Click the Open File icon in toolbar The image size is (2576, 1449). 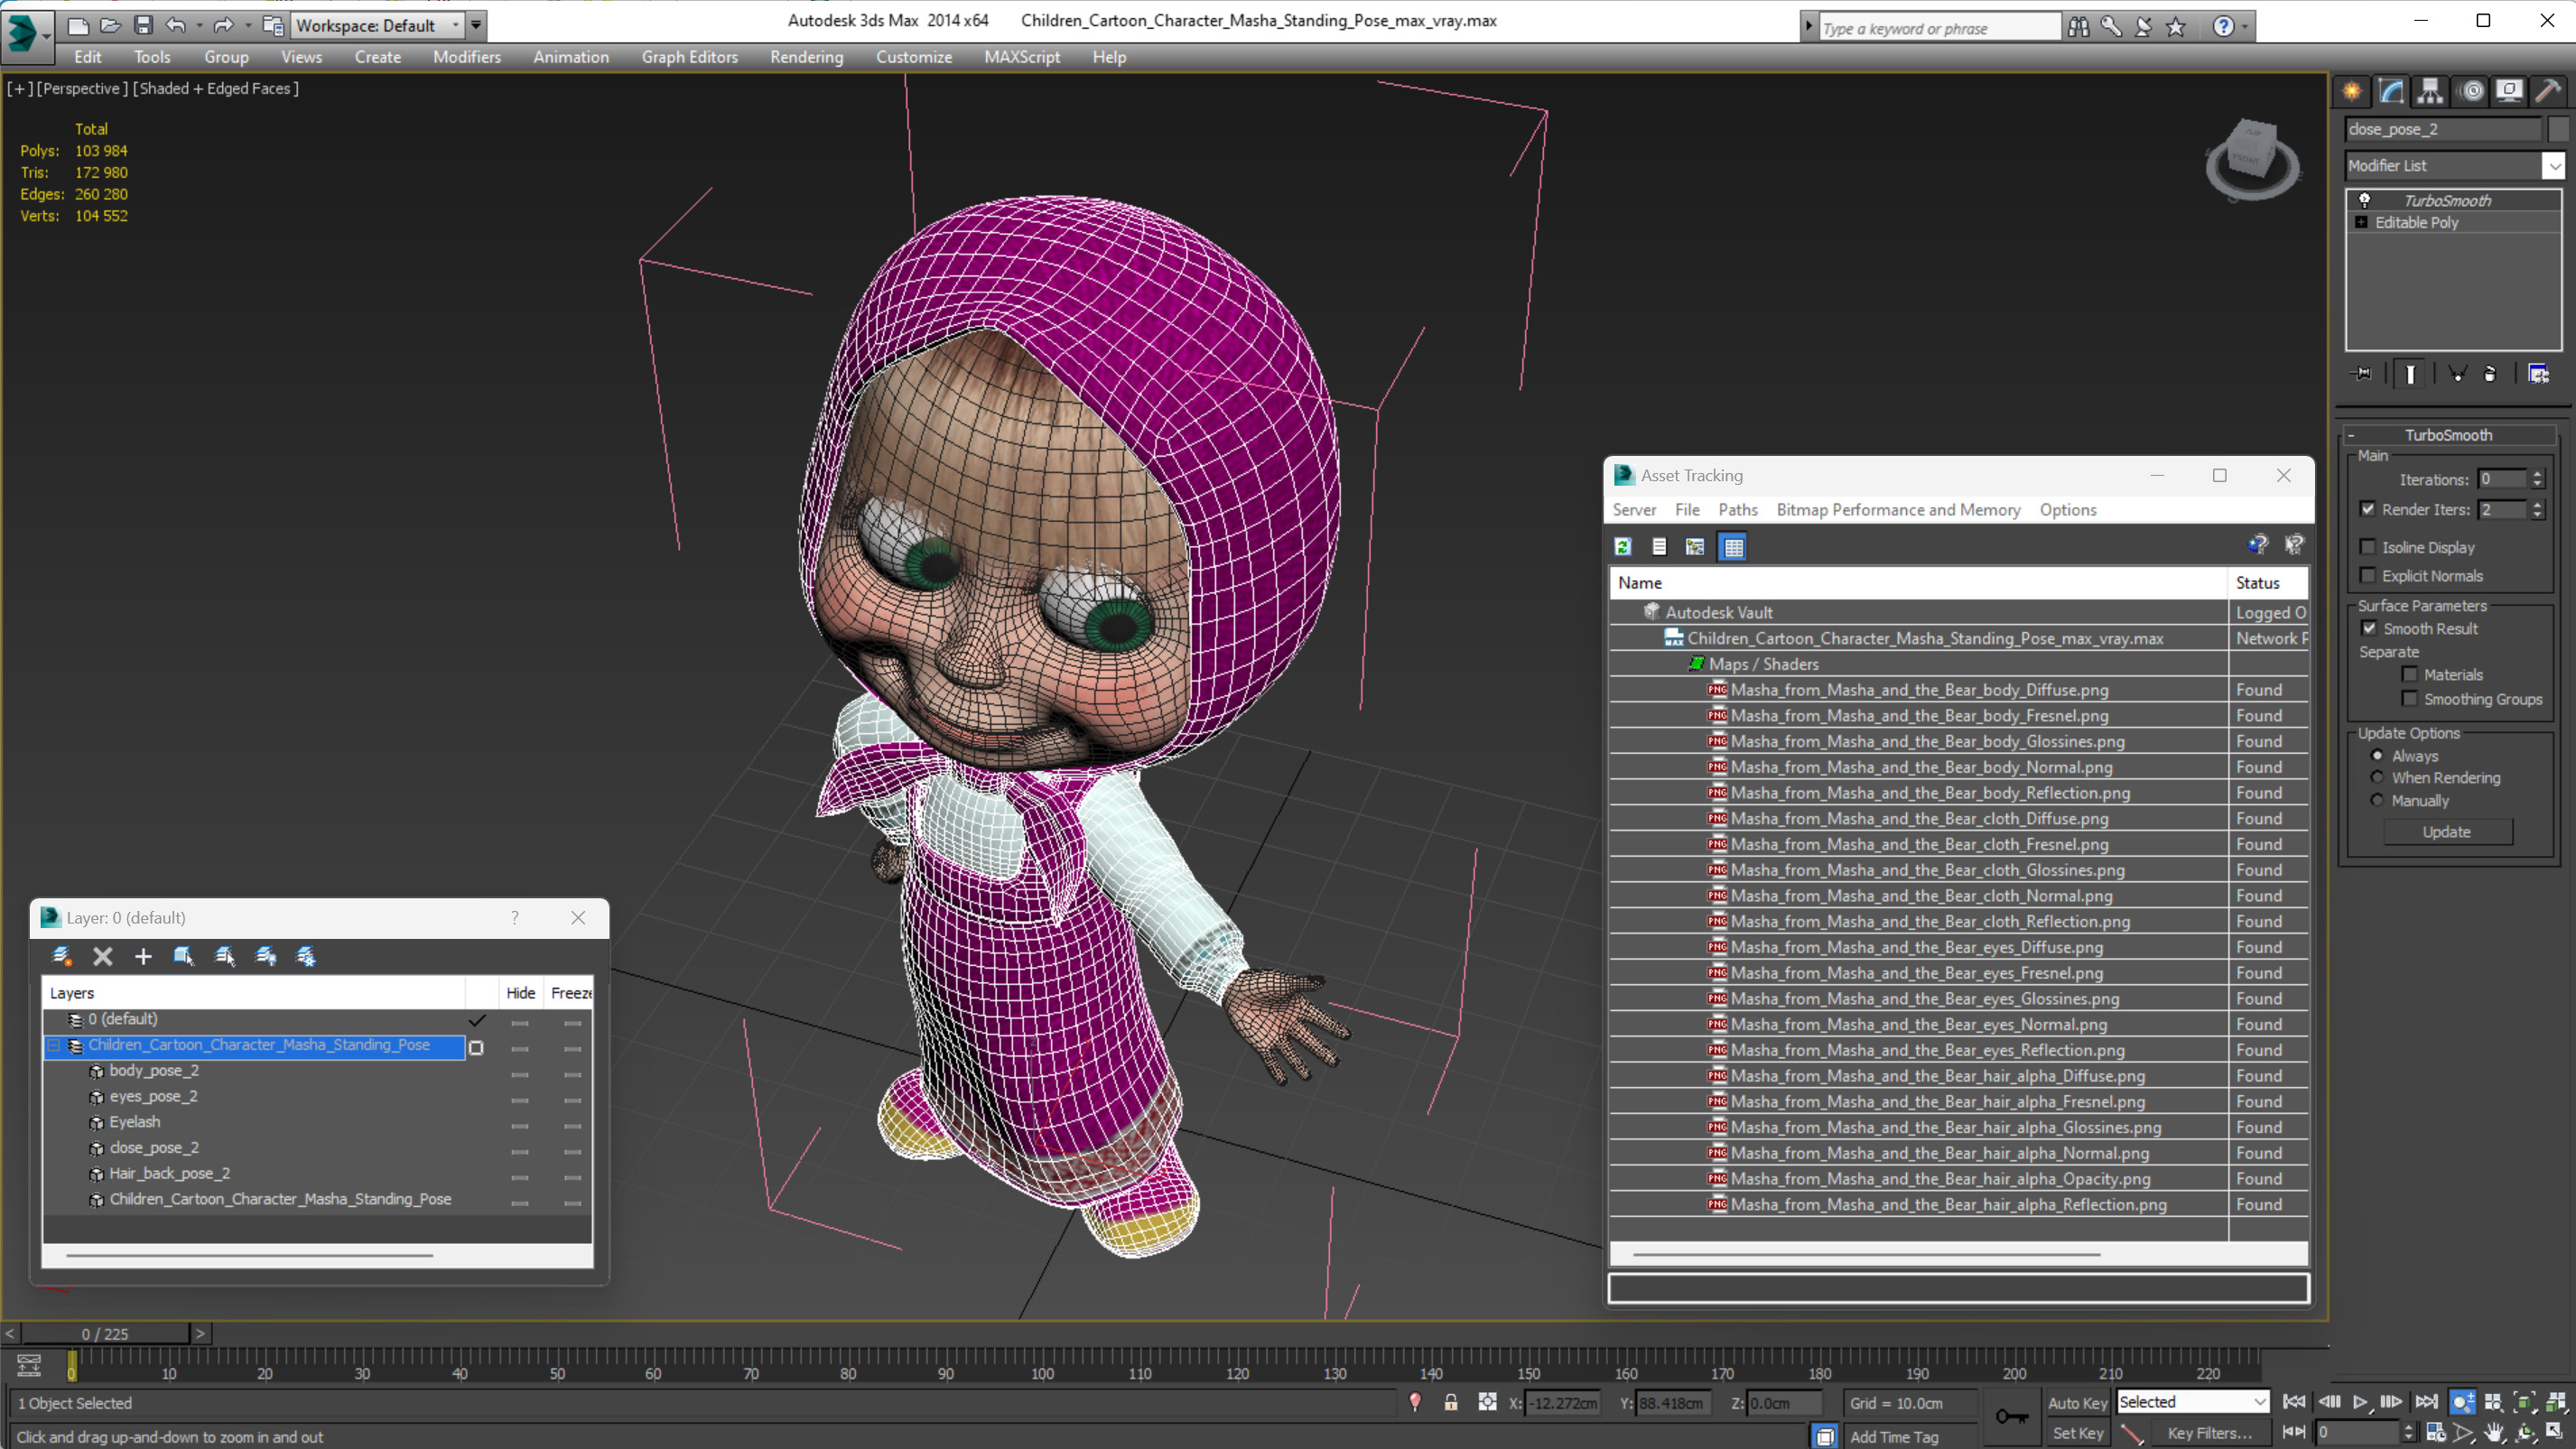pyautogui.click(x=111, y=25)
